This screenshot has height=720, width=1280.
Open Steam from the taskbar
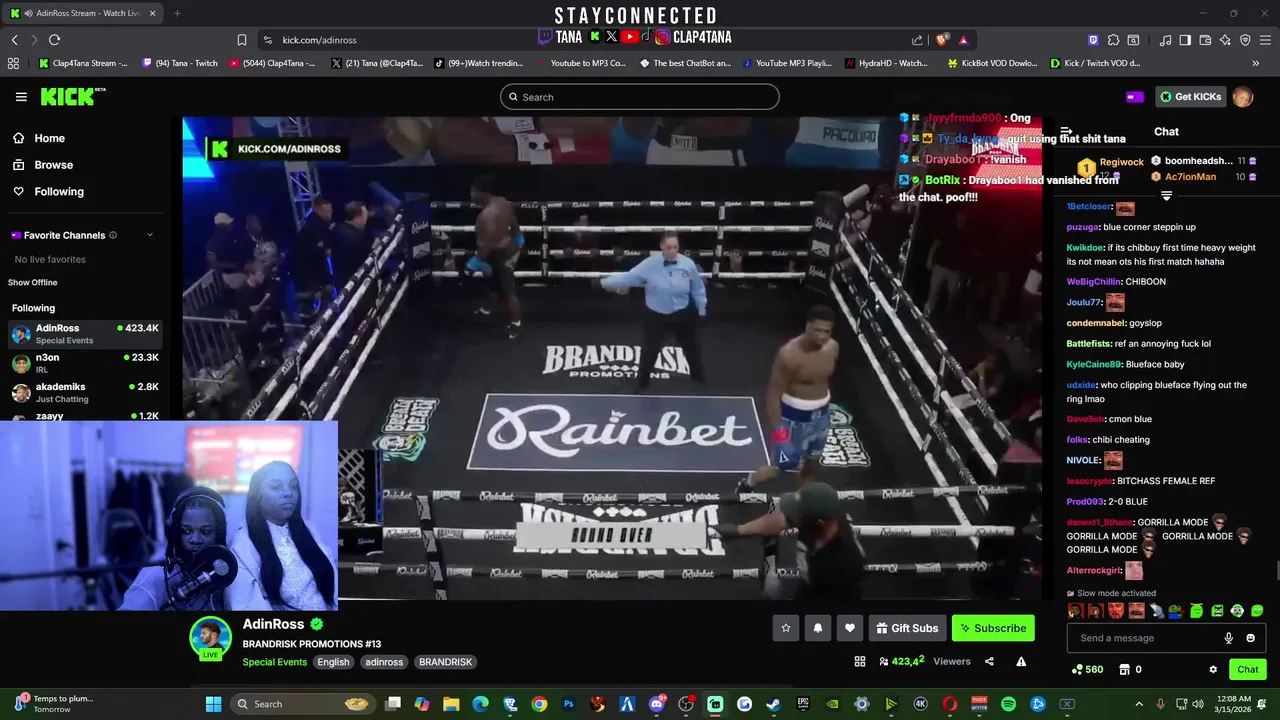pyautogui.click(x=774, y=704)
